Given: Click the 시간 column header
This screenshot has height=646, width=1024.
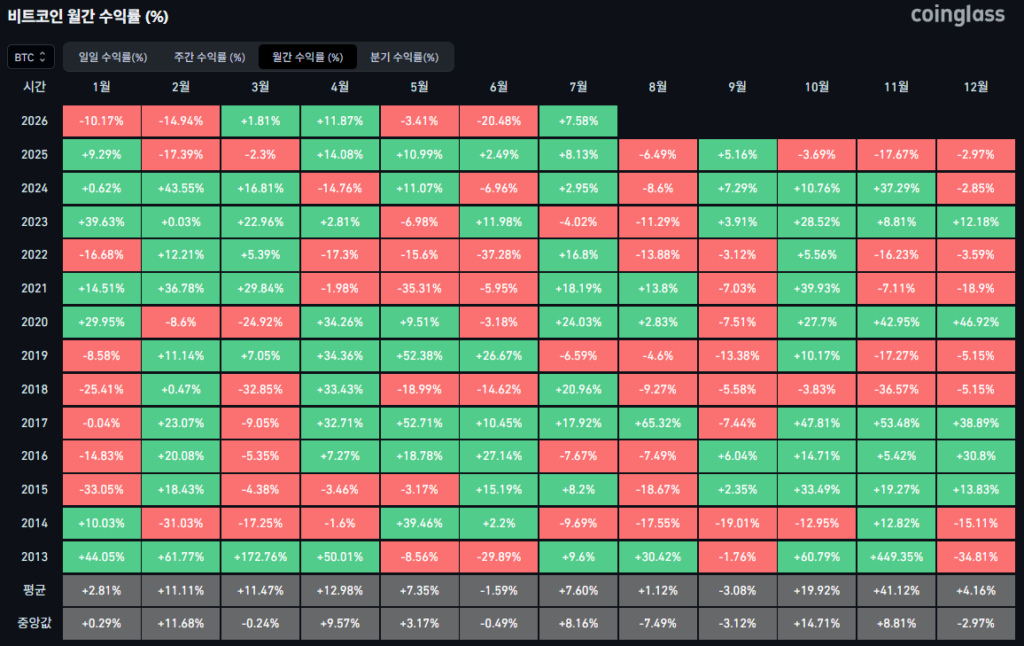Looking at the screenshot, I should 35,87.
